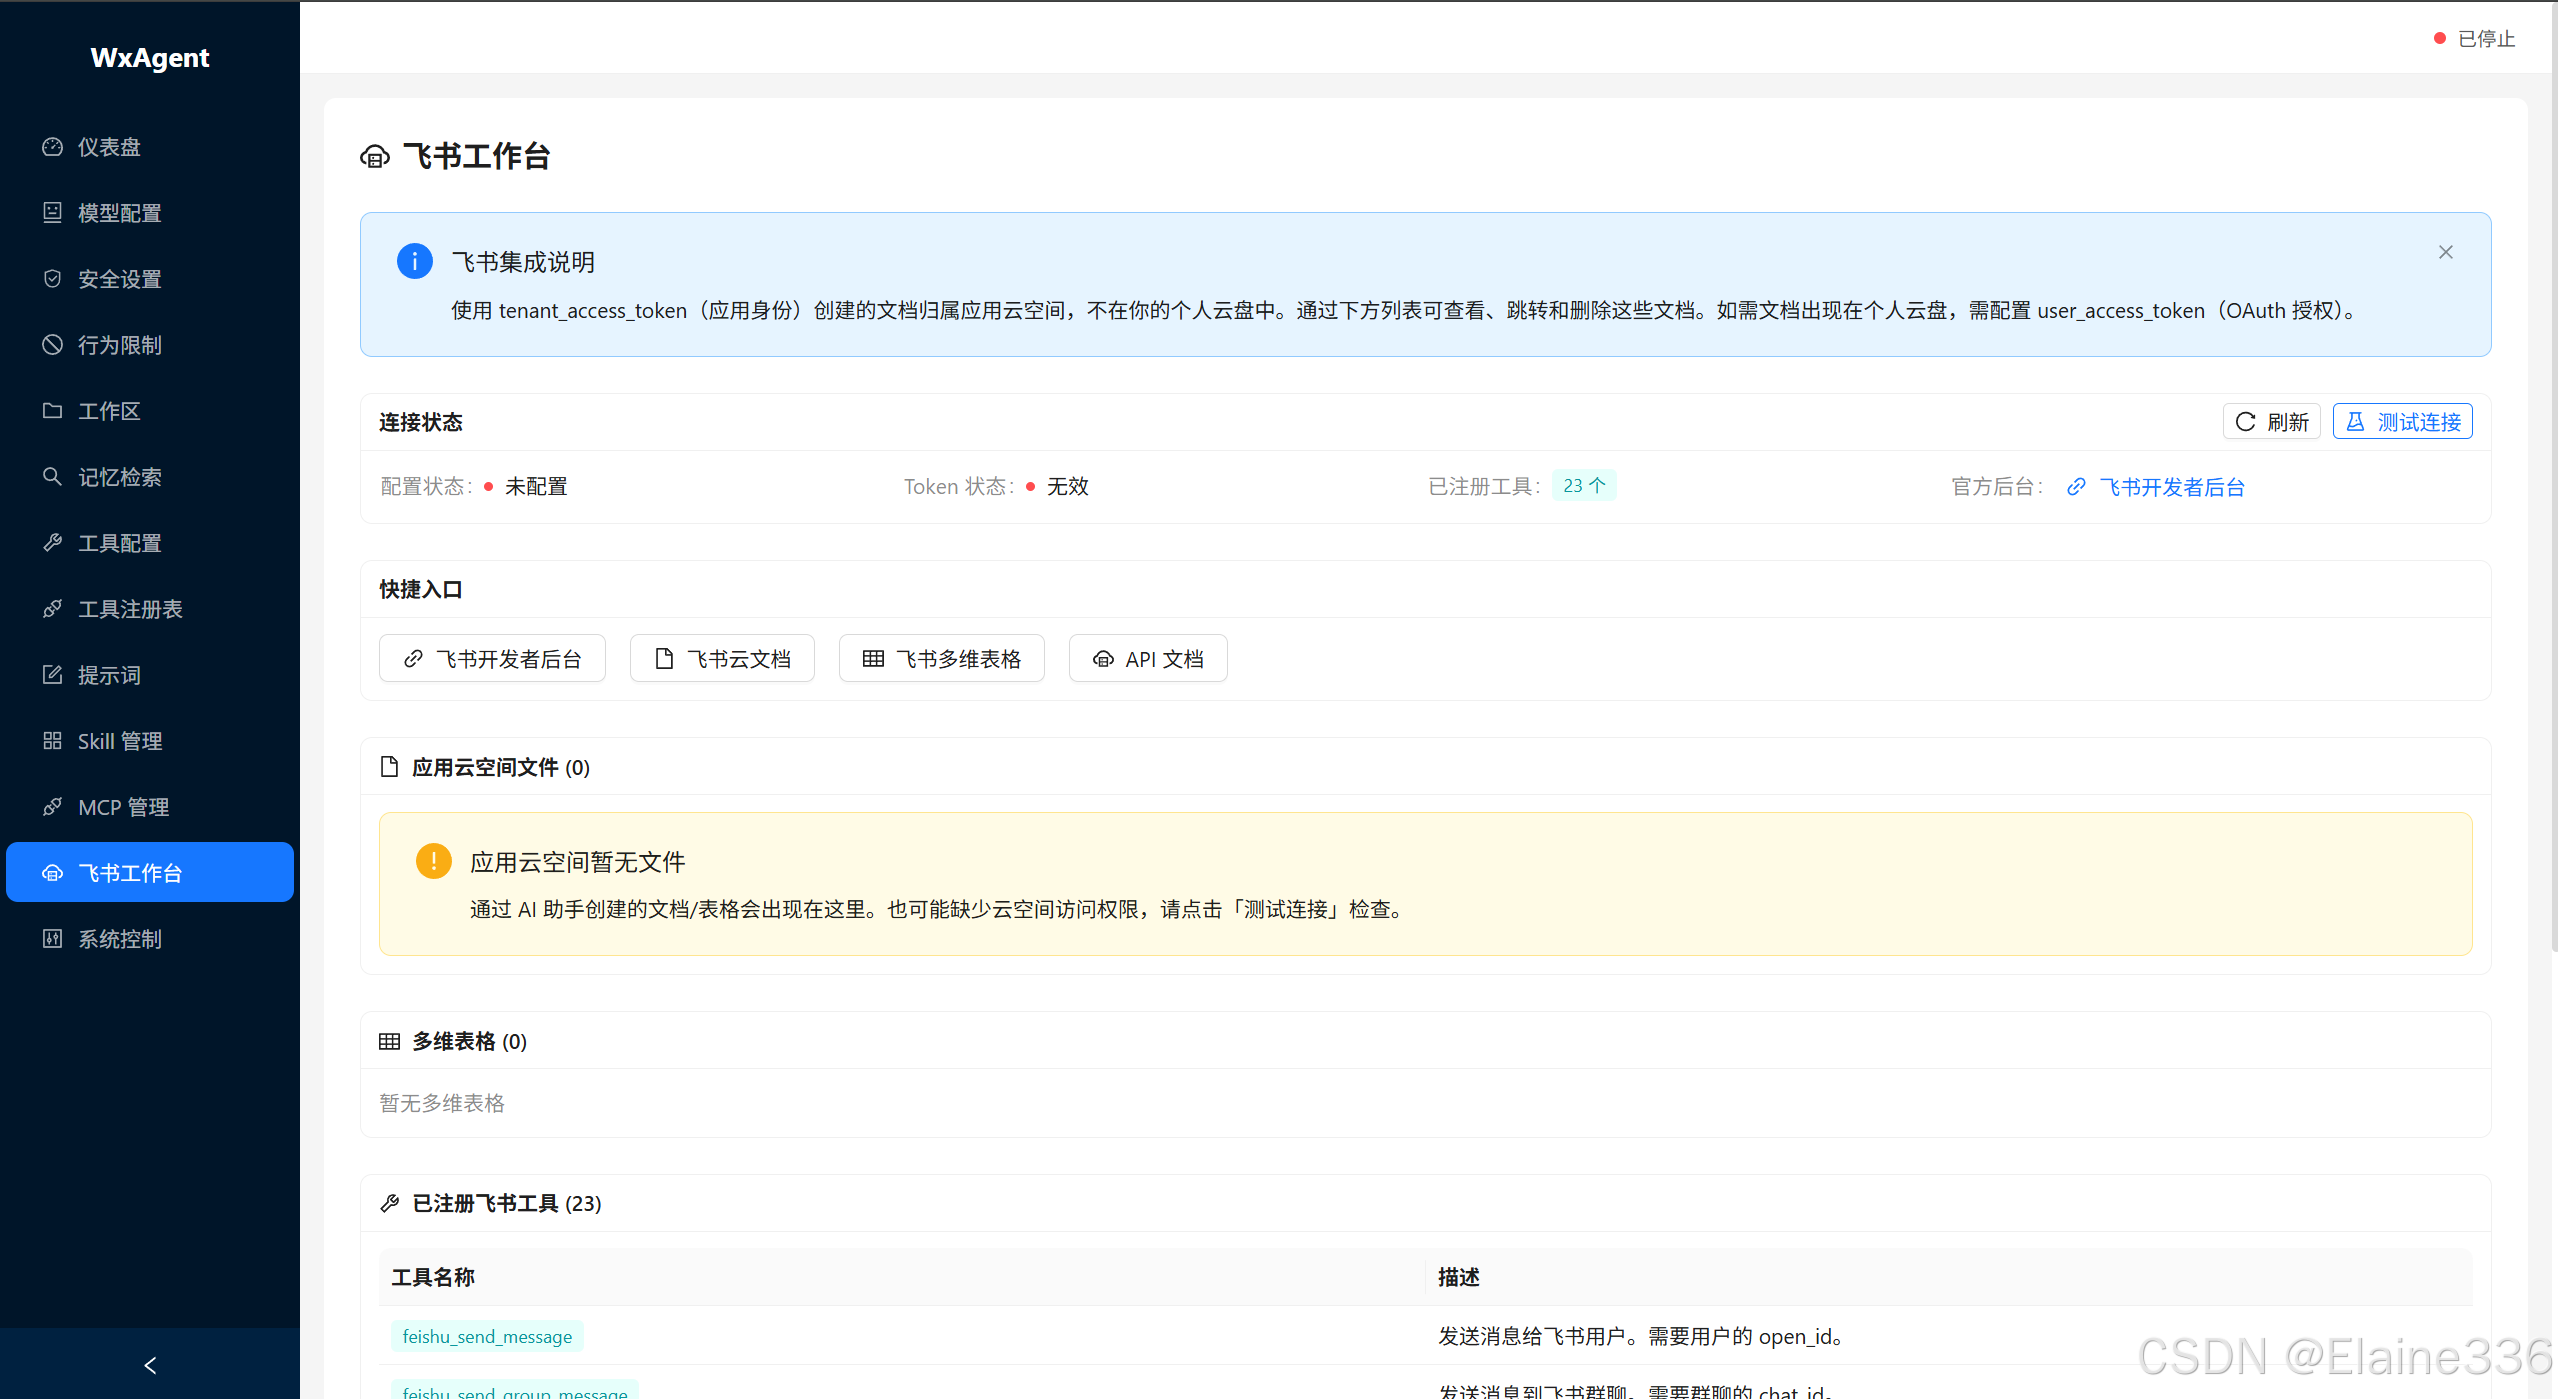Viewport: 2558px width, 1399px height.
Task: Click the 暂无多维表格 placeholder text
Action: (442, 1103)
